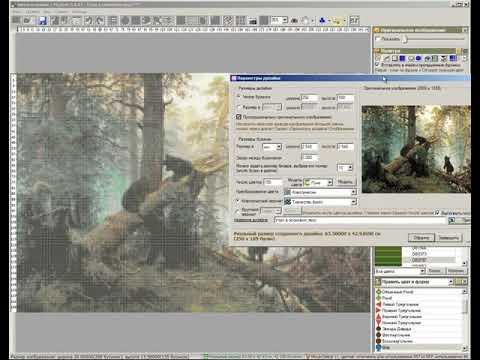Screen dimensions: 480x360
Task: Toggle the keep-image-proportions checkbox in the dialog
Action: click(239, 117)
